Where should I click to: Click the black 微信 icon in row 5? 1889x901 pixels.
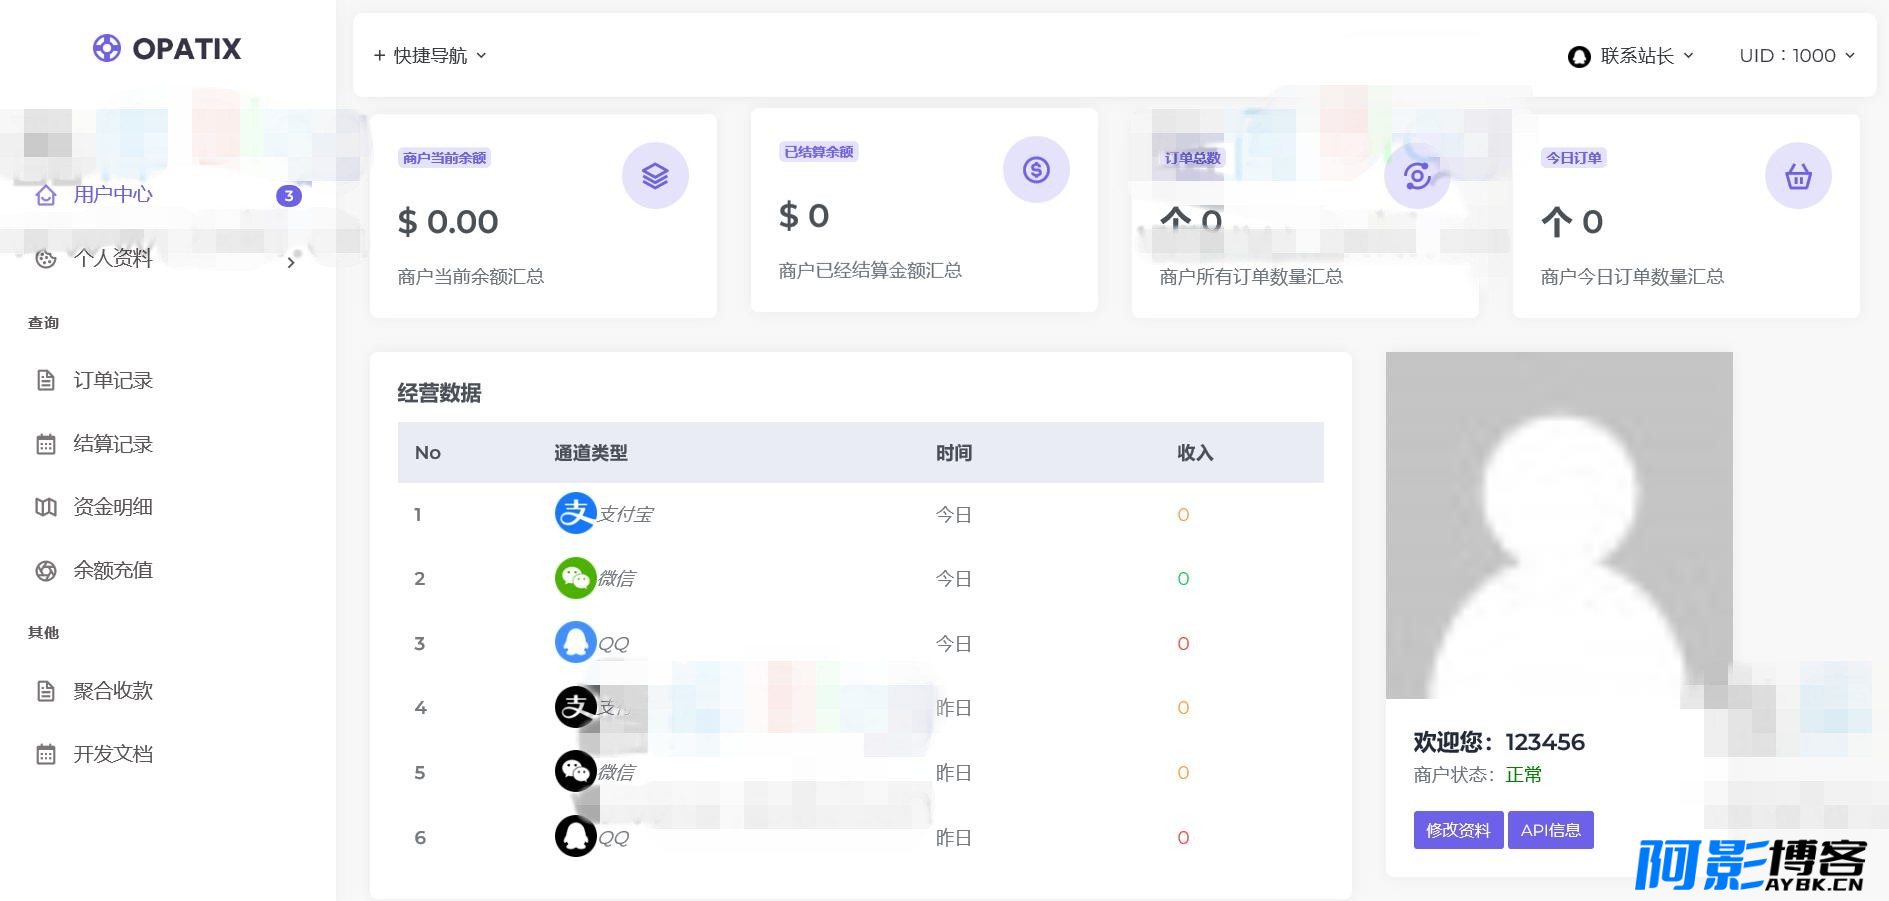pos(575,772)
